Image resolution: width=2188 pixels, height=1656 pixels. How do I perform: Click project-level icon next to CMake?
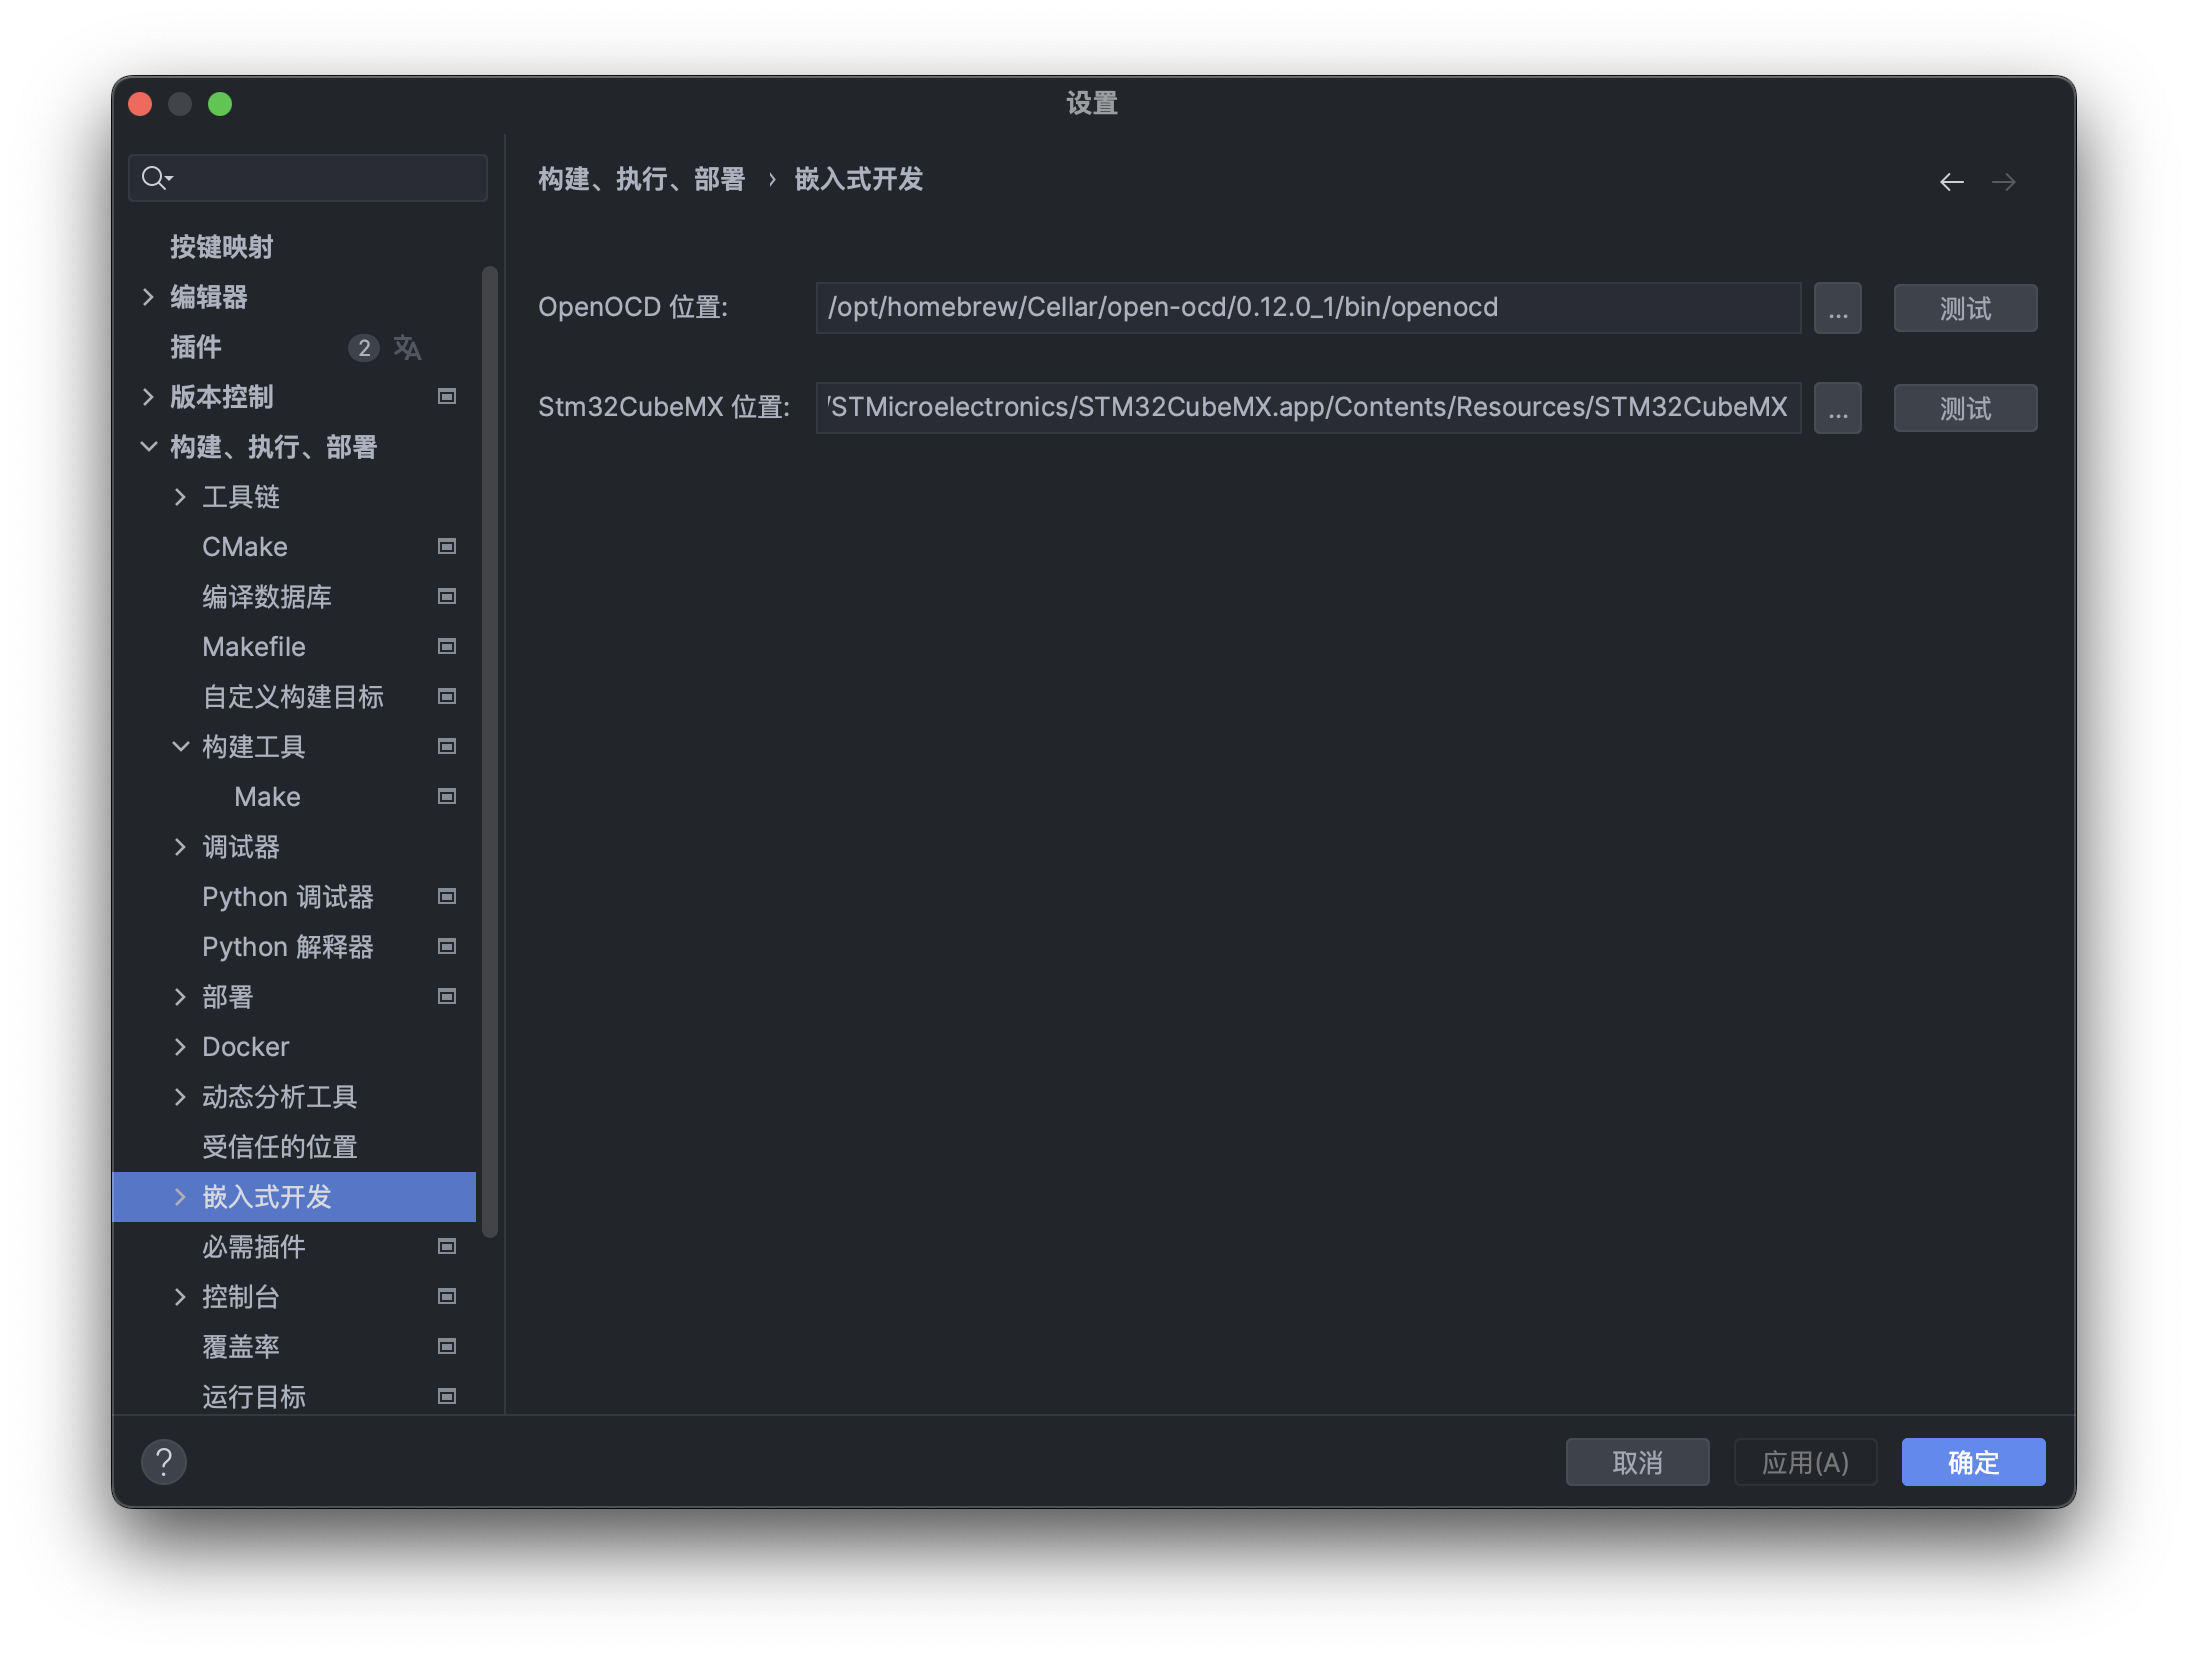tap(447, 546)
